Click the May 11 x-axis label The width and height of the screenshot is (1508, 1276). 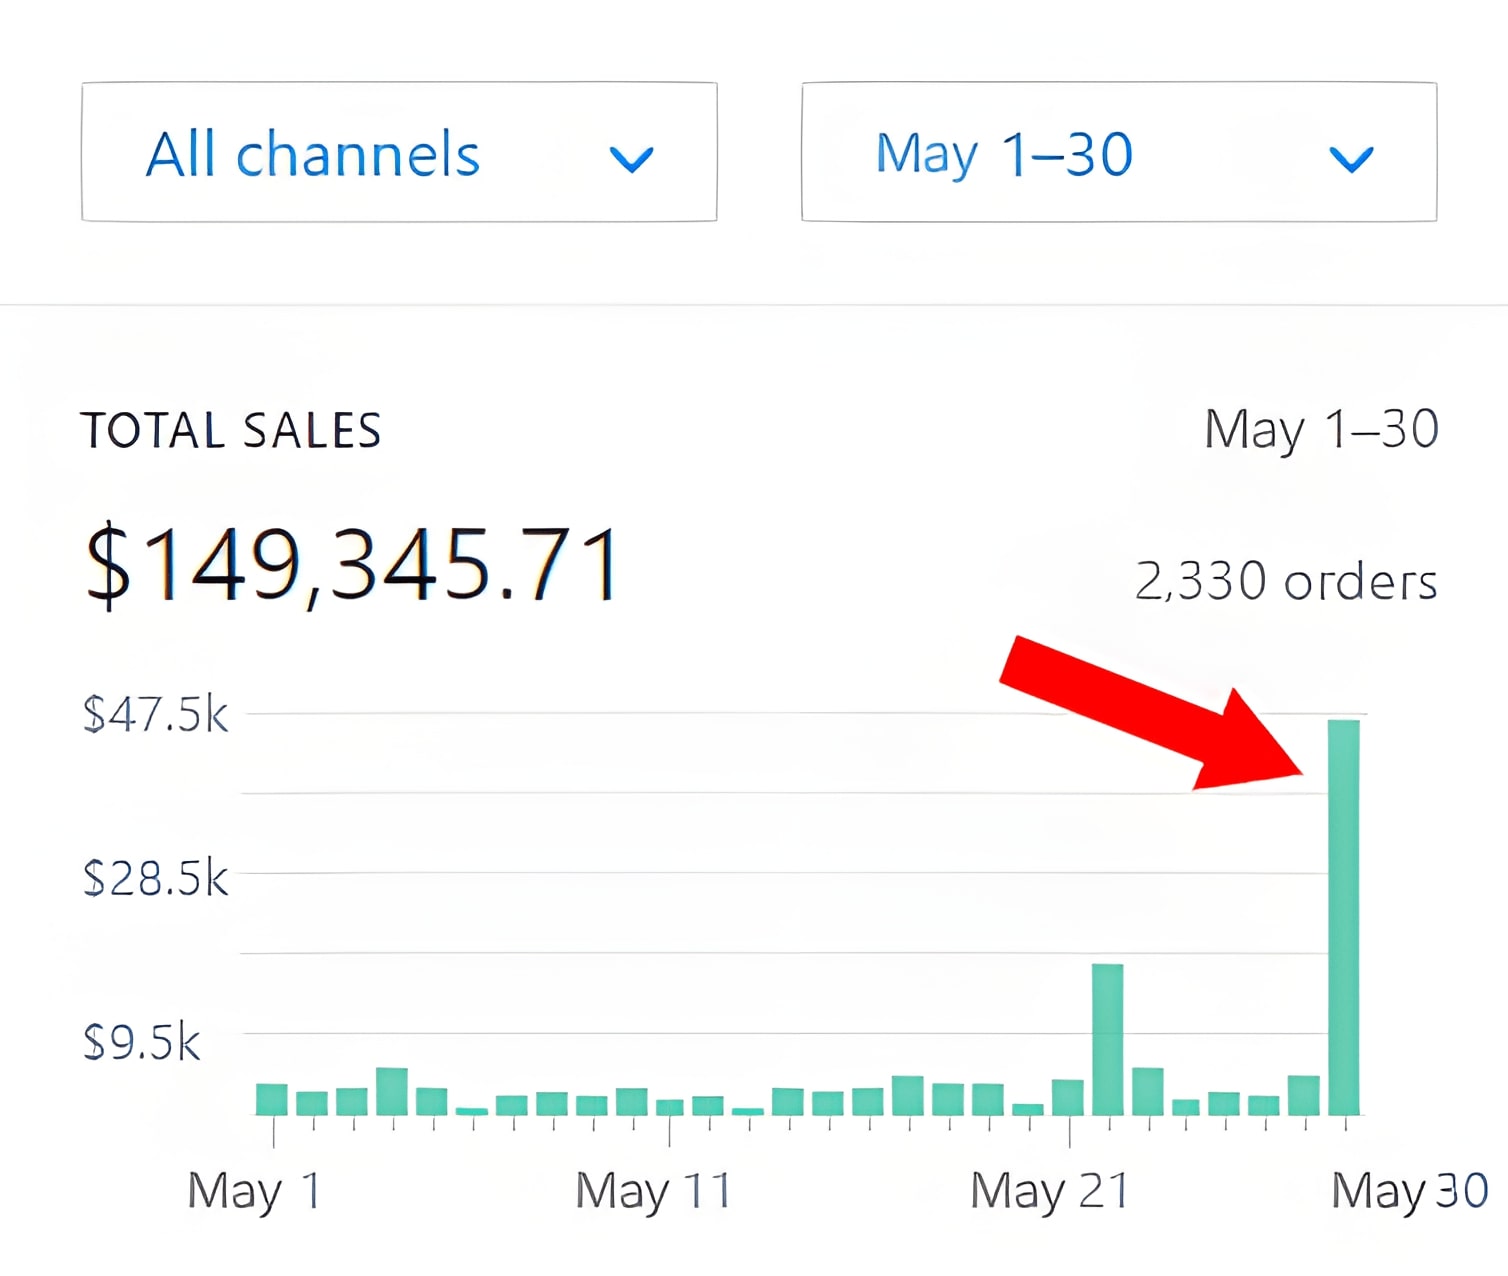pos(653,1191)
